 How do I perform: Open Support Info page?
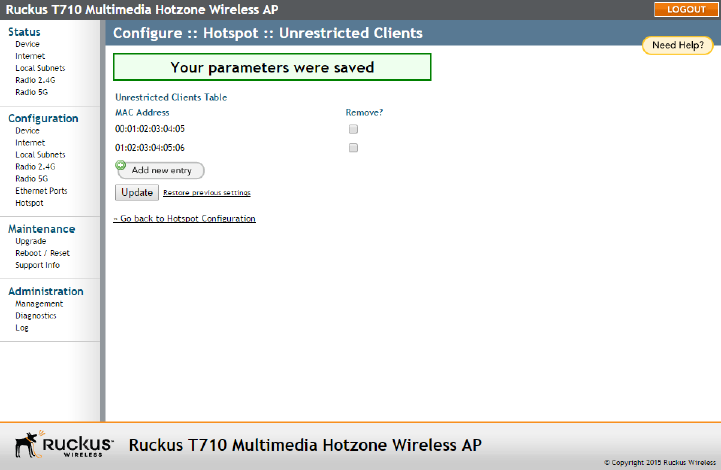(x=37, y=265)
